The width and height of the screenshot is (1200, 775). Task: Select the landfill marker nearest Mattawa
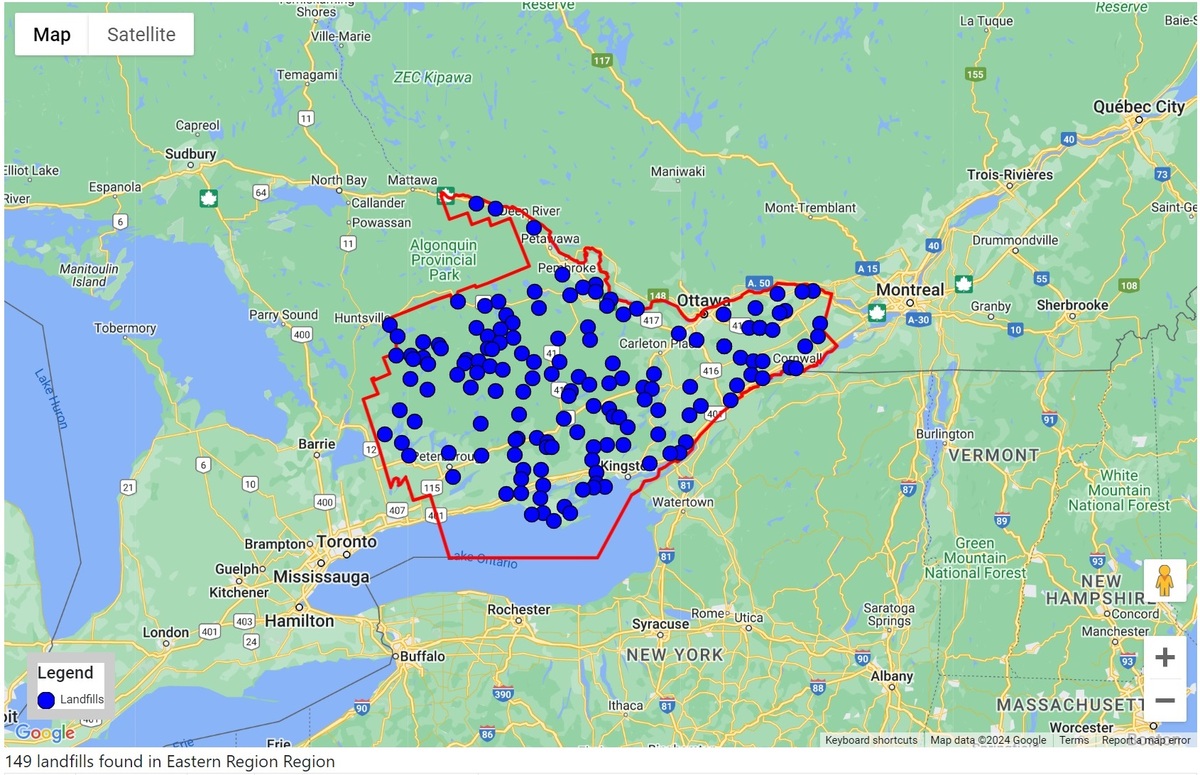point(476,204)
